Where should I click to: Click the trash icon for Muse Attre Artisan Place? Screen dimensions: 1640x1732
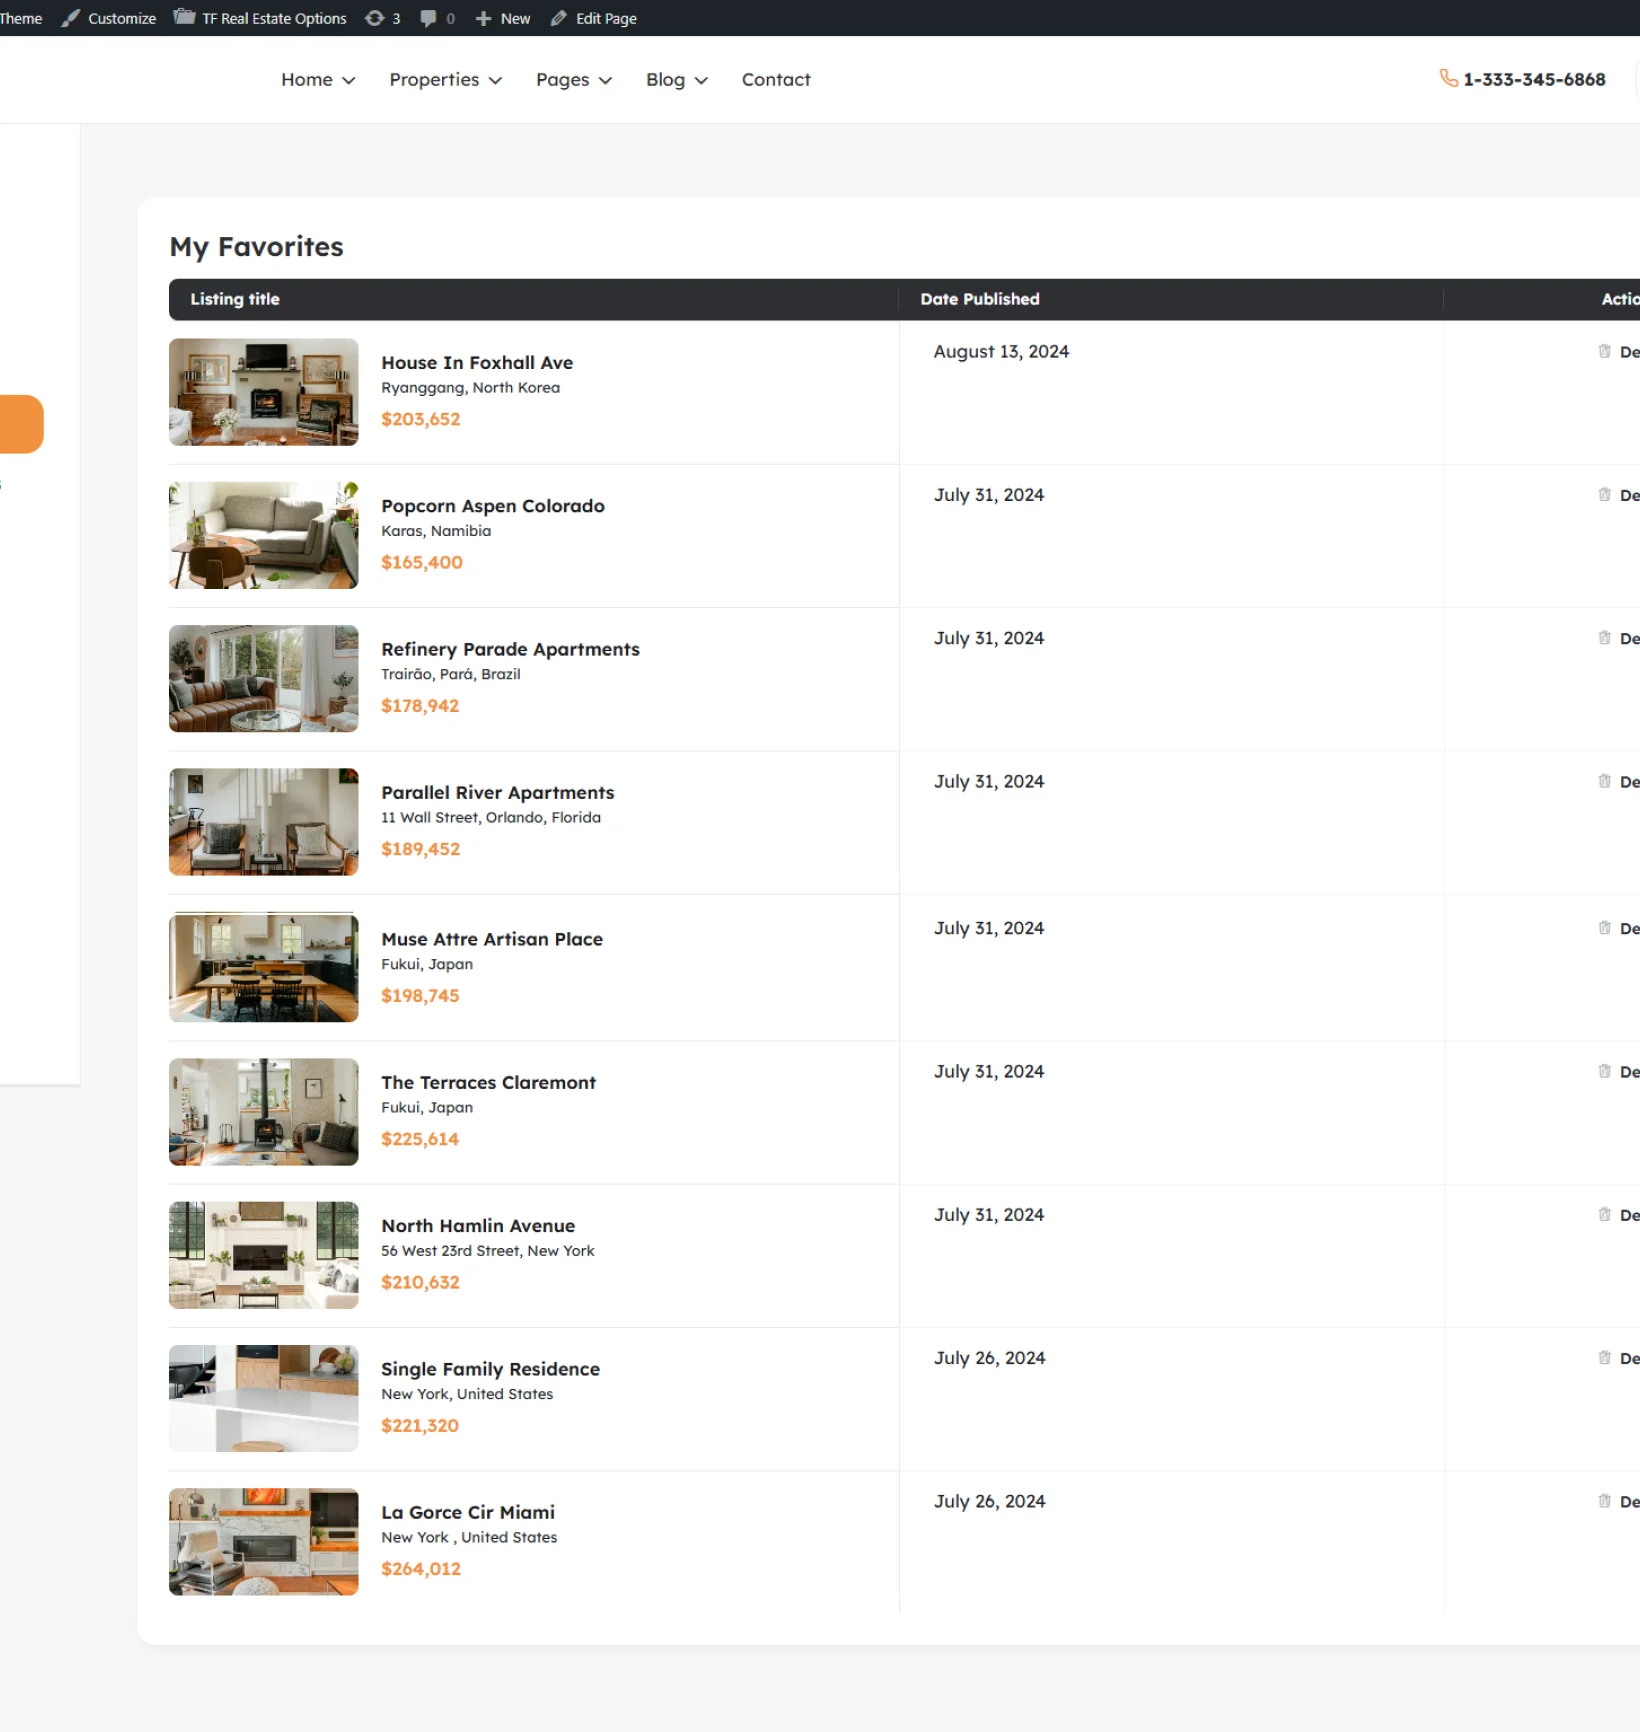[x=1604, y=928]
